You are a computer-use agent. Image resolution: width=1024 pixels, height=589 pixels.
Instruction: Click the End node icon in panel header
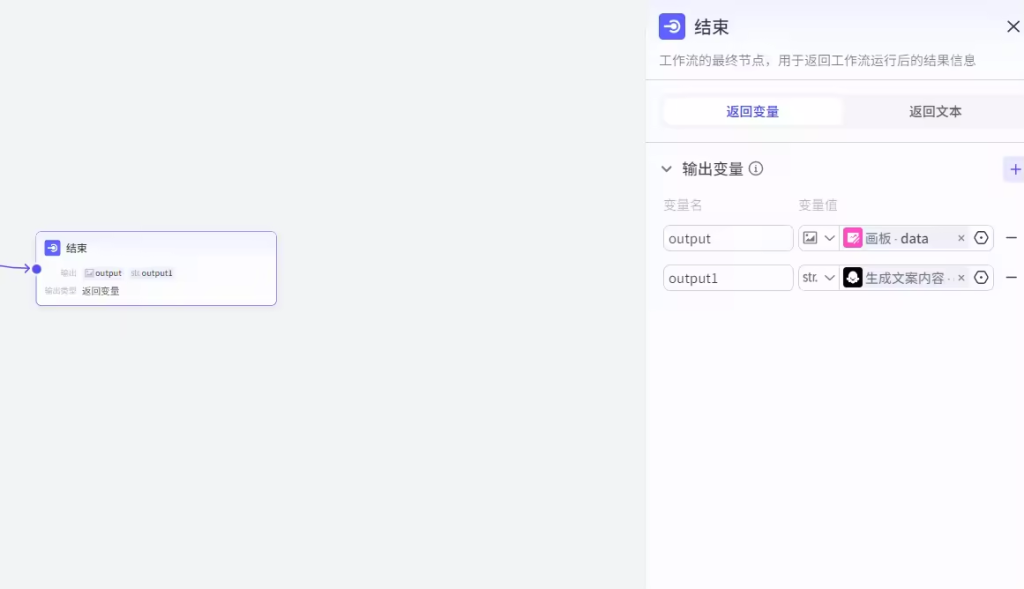[672, 27]
